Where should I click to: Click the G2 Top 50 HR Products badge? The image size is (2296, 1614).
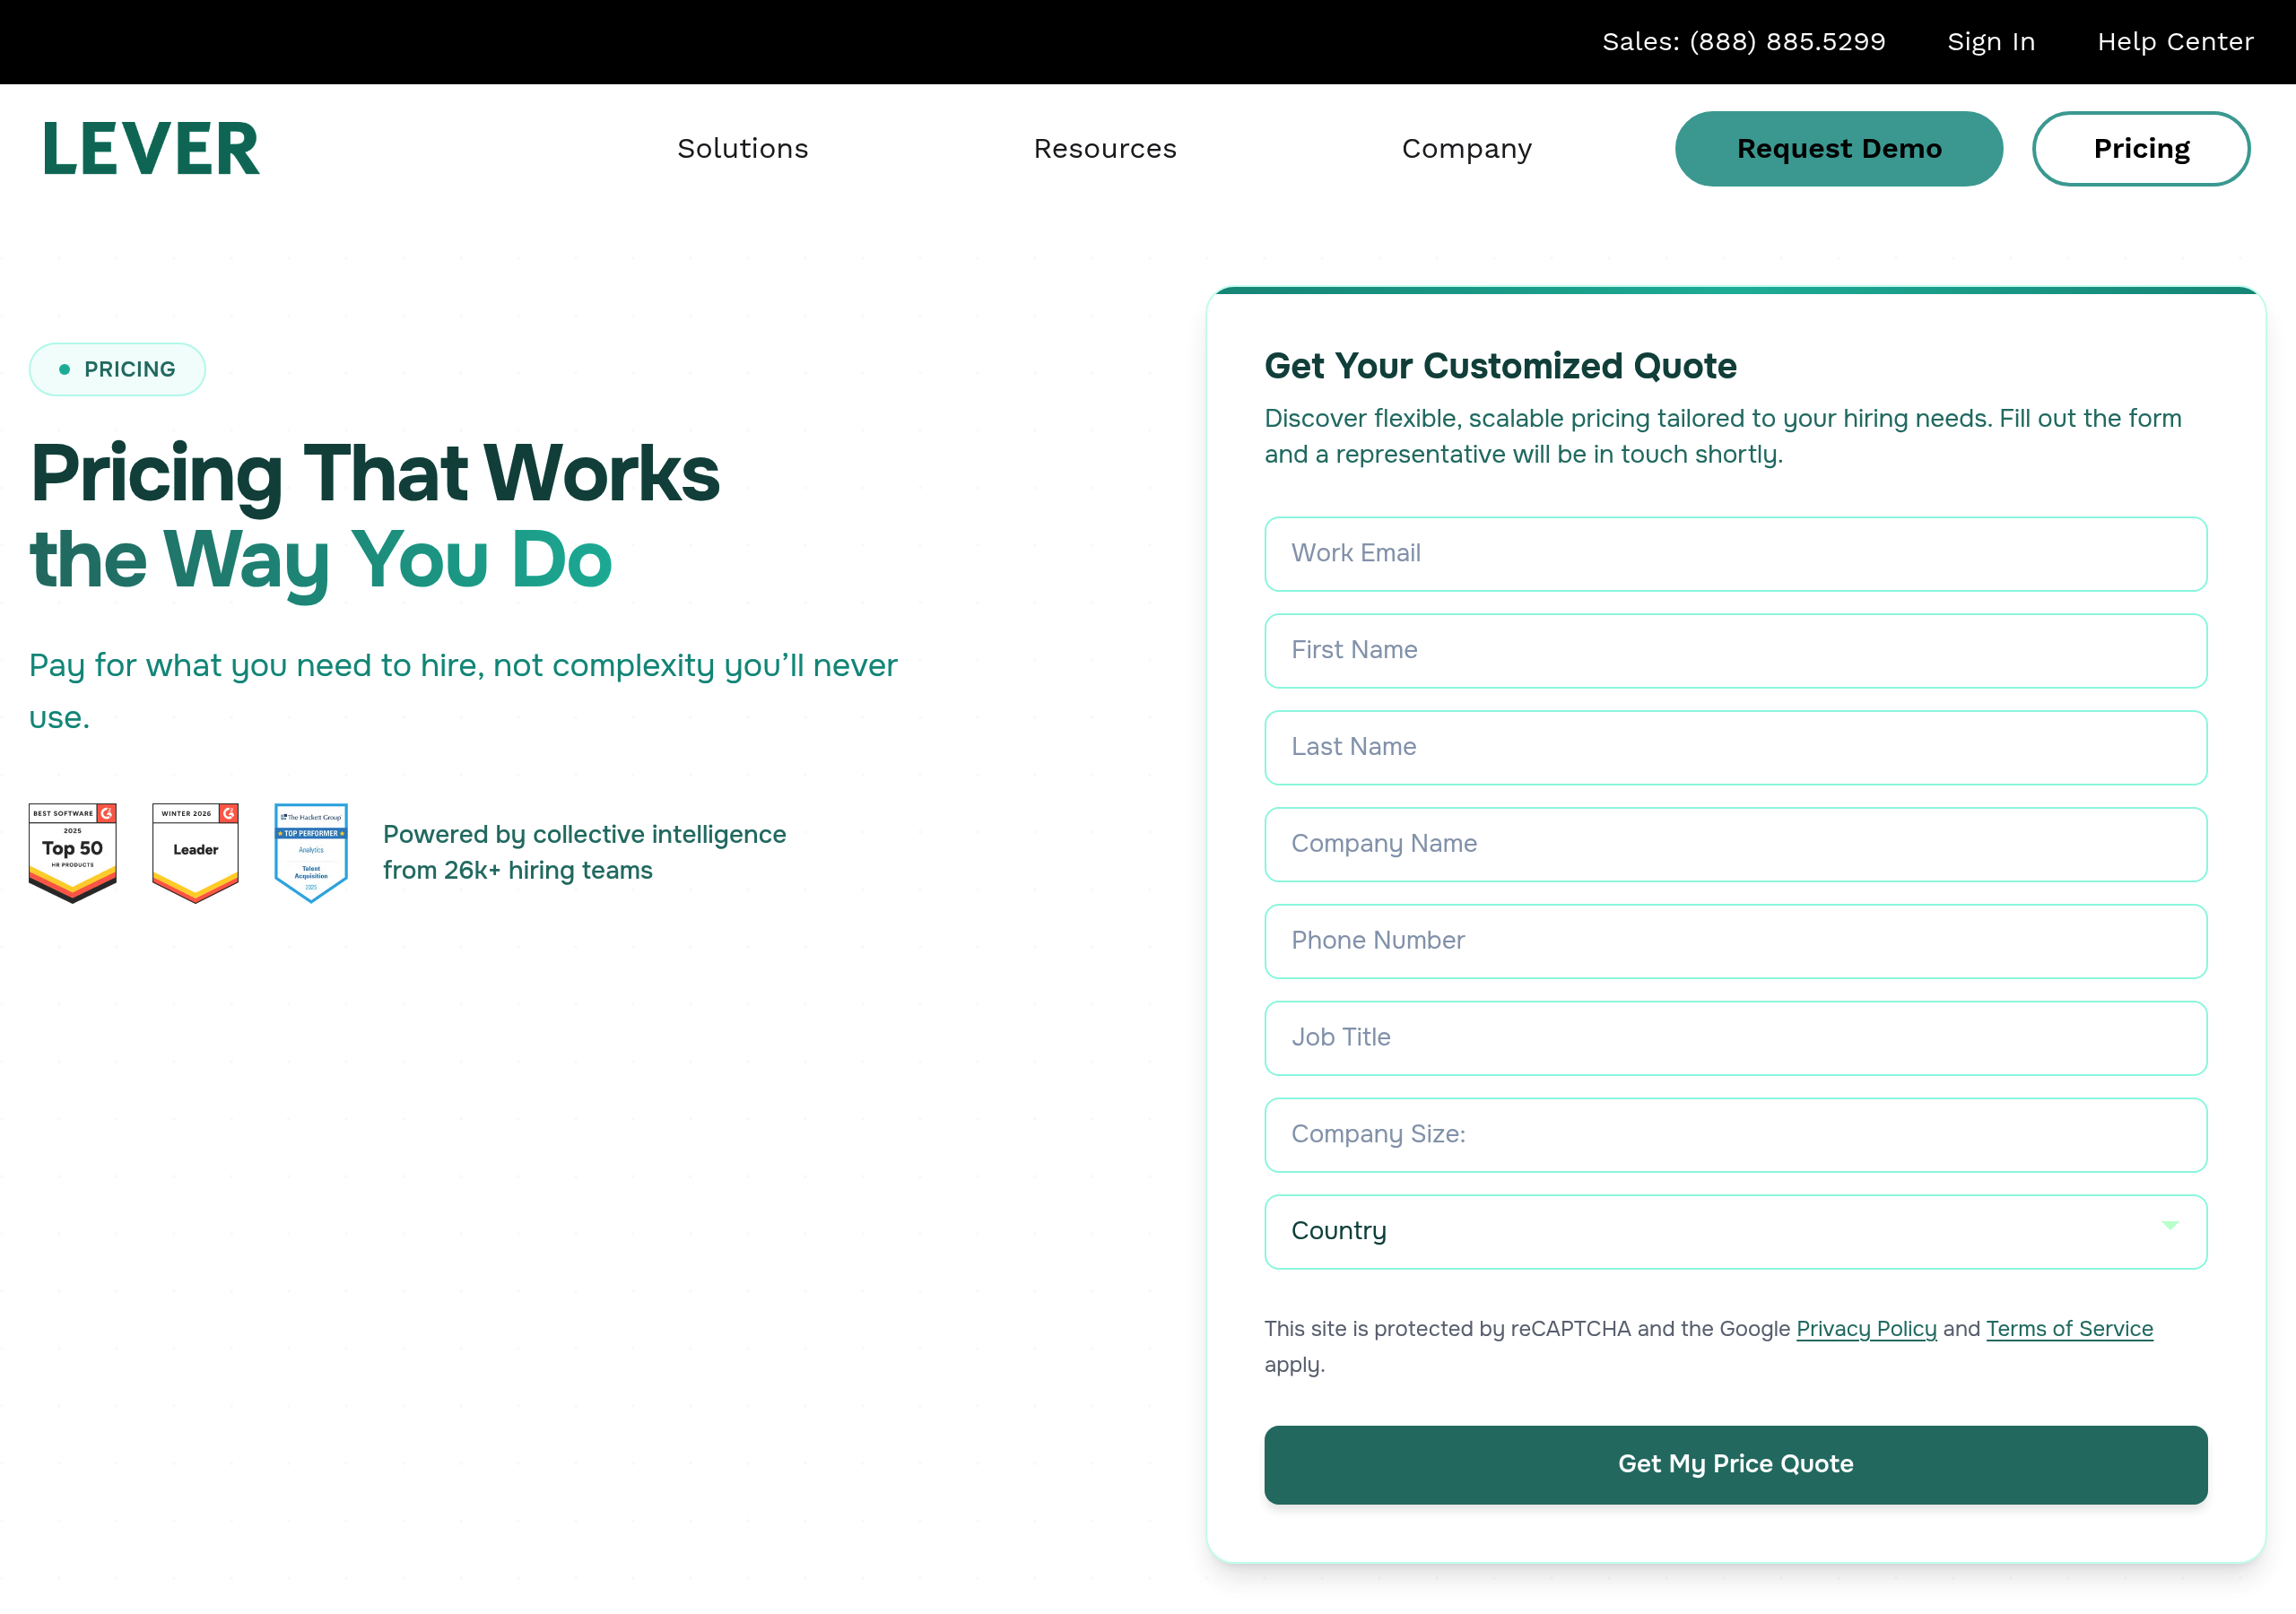pyautogui.click(x=71, y=851)
